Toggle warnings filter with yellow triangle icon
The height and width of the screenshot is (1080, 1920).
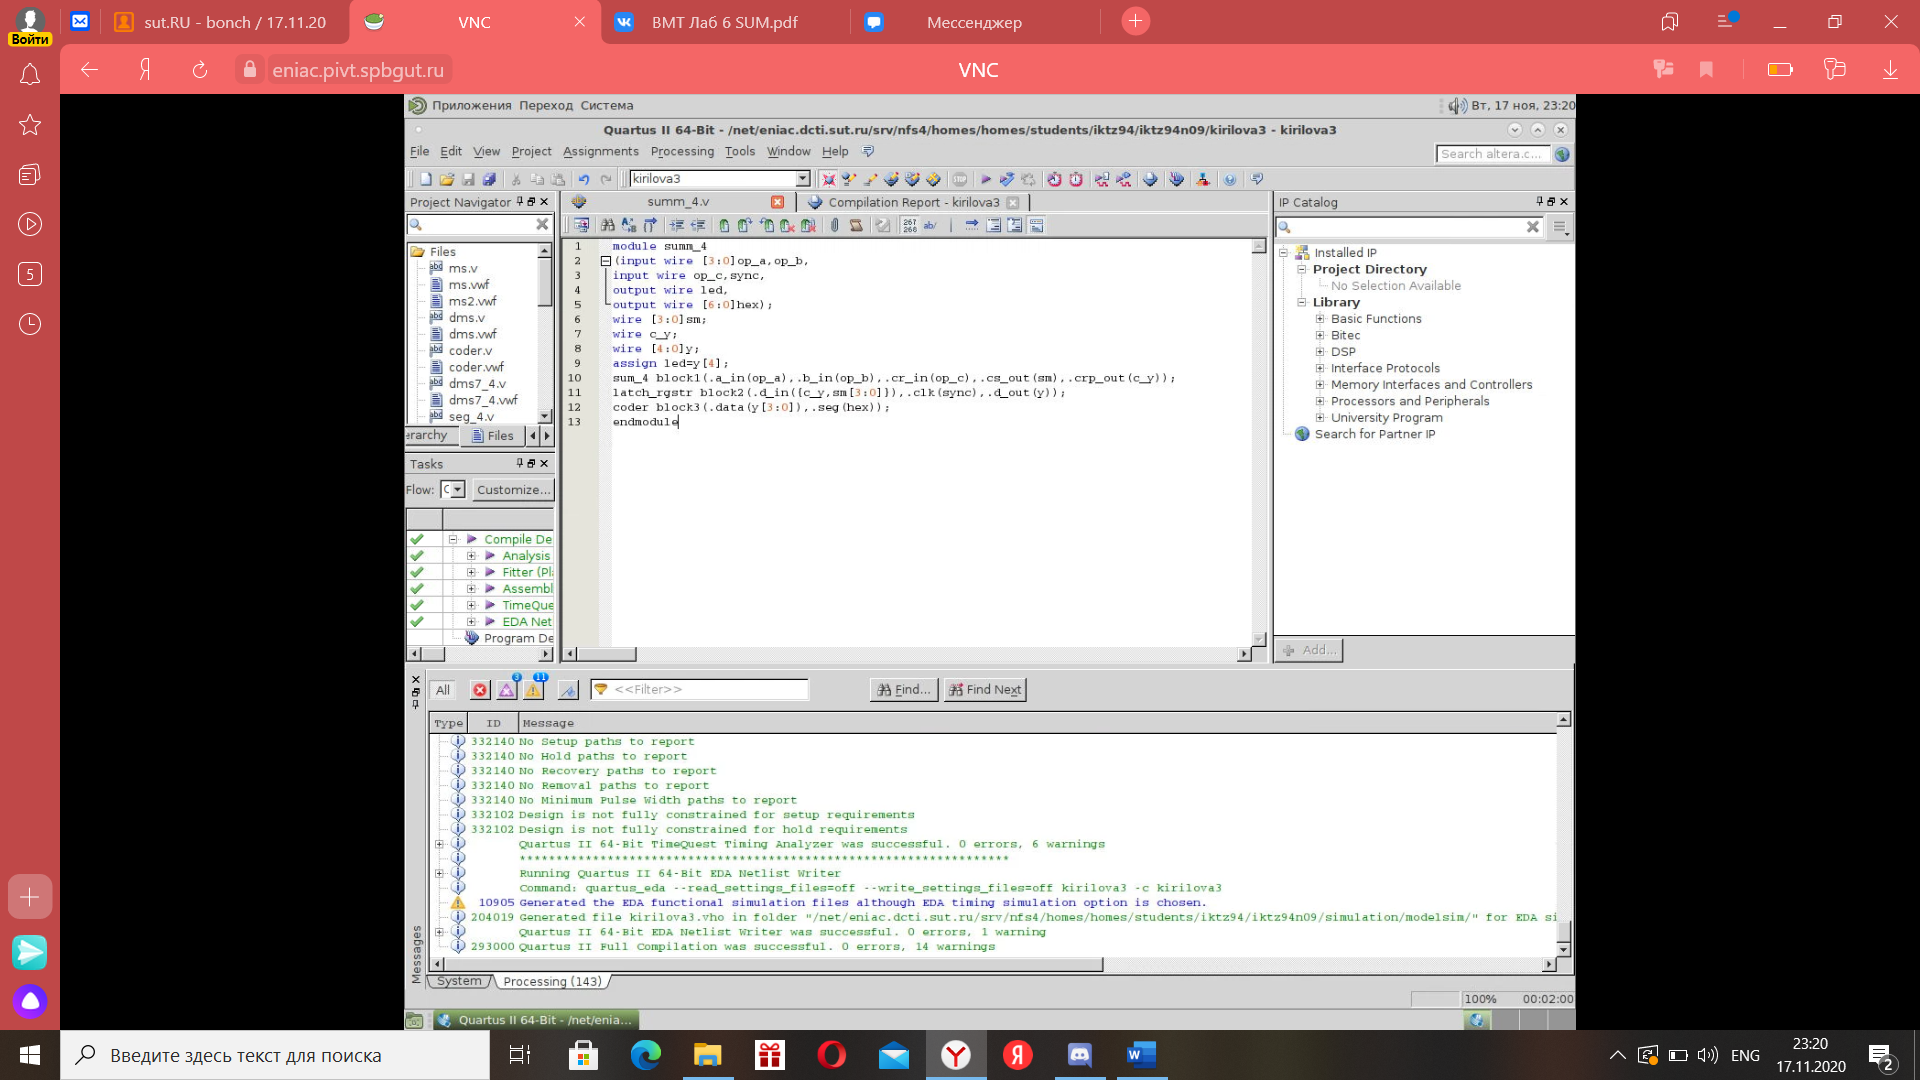pyautogui.click(x=534, y=690)
